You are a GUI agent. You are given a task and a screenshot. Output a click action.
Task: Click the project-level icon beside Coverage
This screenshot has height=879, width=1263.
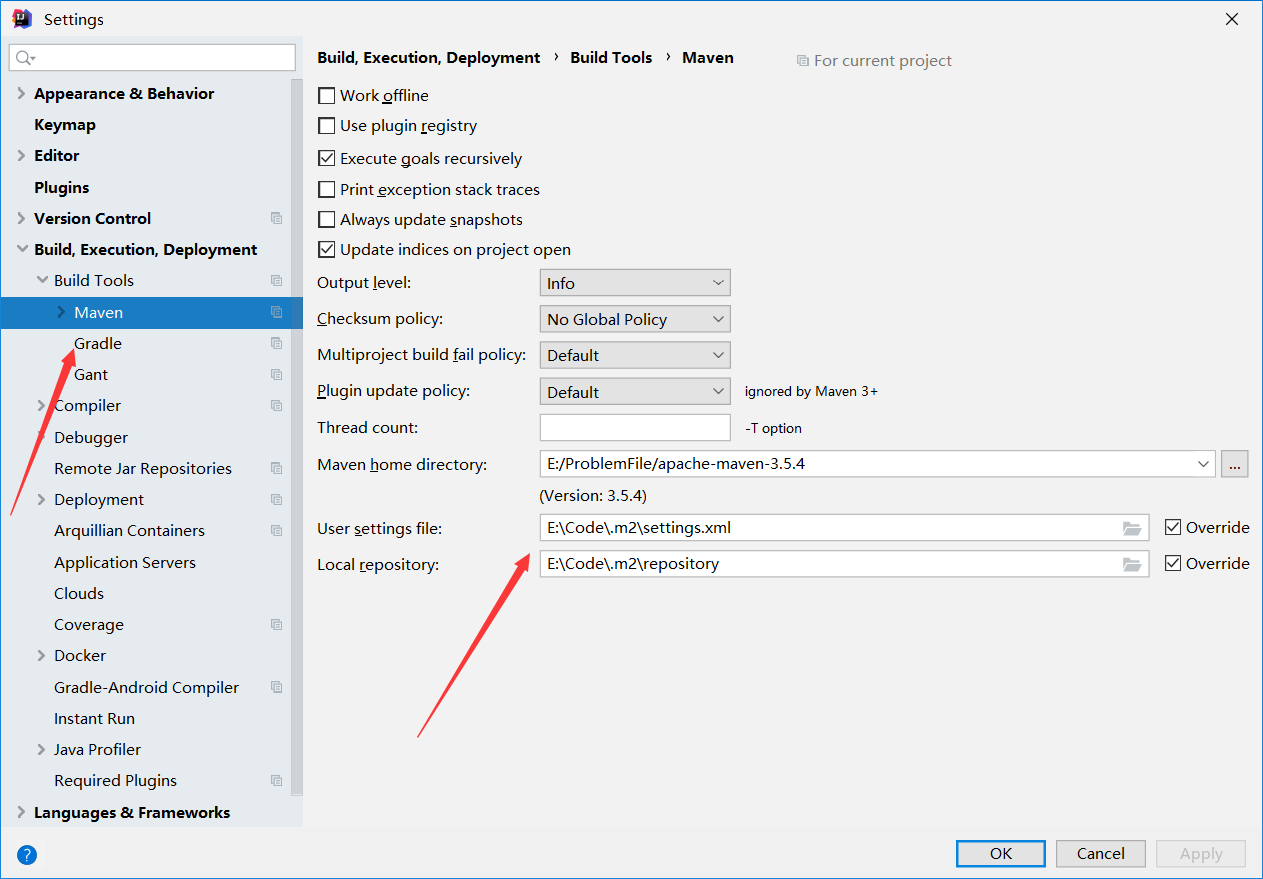click(x=277, y=624)
